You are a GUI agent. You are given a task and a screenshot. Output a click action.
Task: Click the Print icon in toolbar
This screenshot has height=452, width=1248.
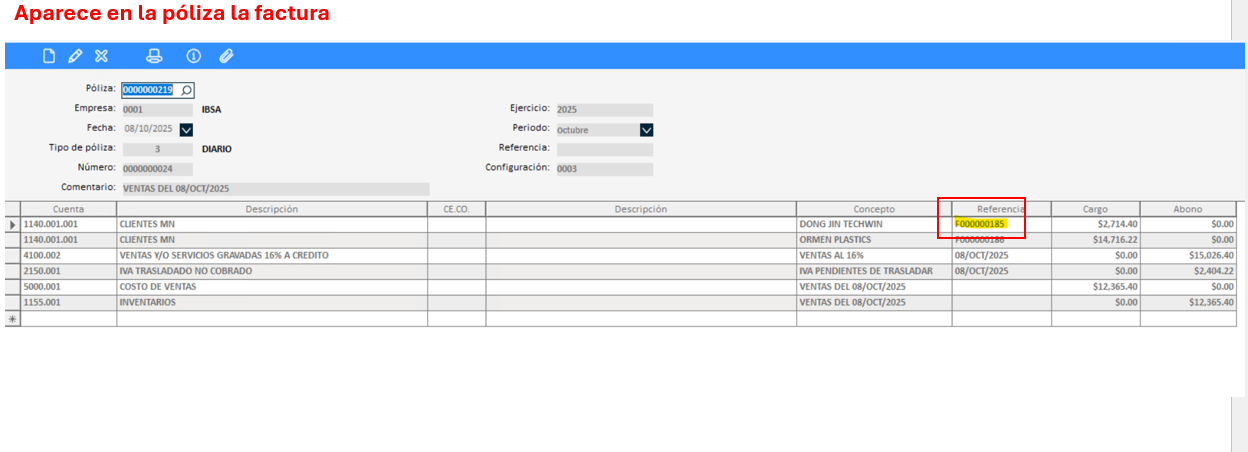[x=154, y=56]
